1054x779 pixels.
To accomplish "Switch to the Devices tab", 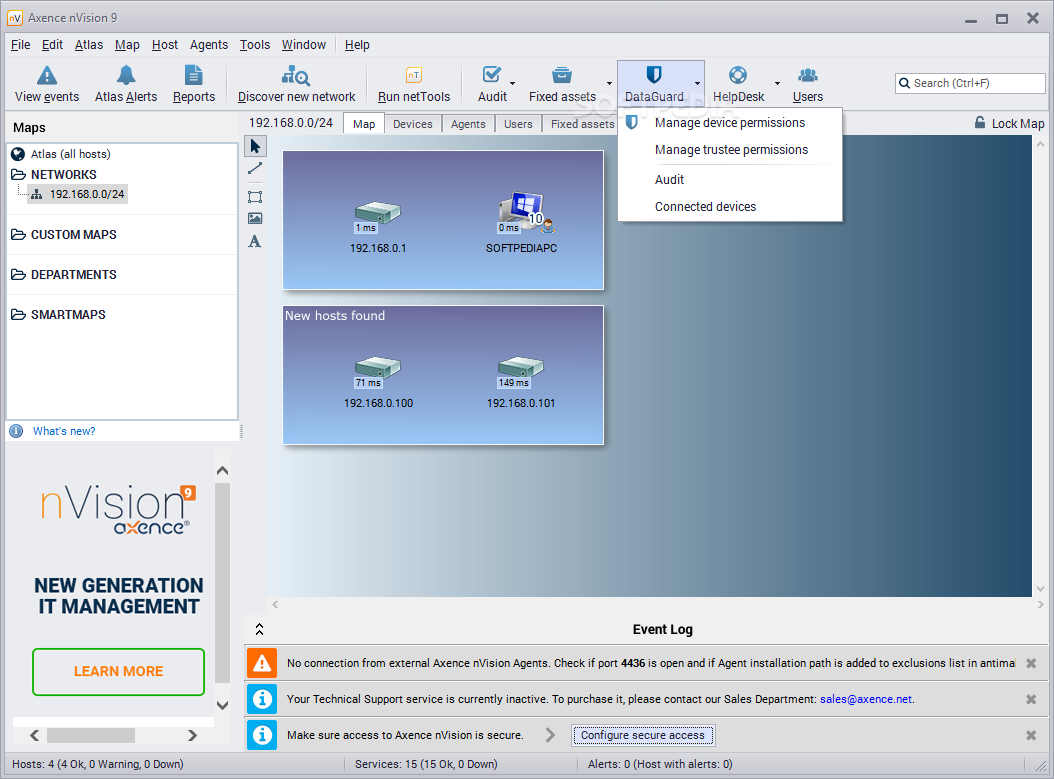I will [x=413, y=124].
